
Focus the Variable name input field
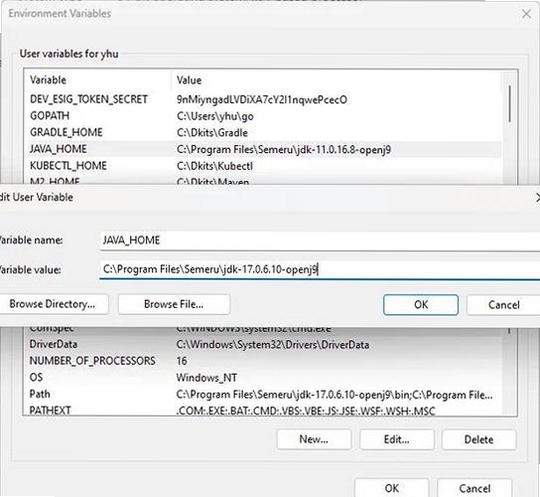320,240
